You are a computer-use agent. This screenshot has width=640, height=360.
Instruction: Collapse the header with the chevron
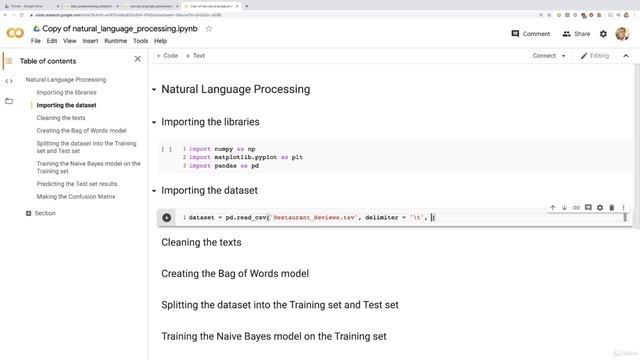click(626, 56)
